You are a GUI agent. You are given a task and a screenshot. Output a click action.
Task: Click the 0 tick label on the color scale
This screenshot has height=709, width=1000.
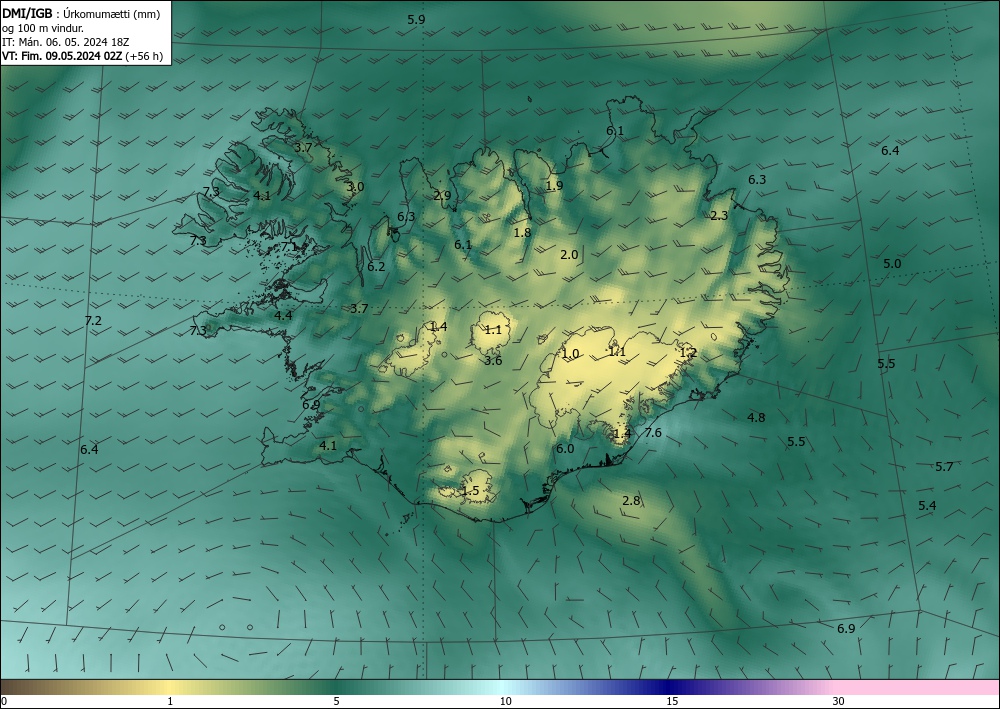[x=4, y=701]
